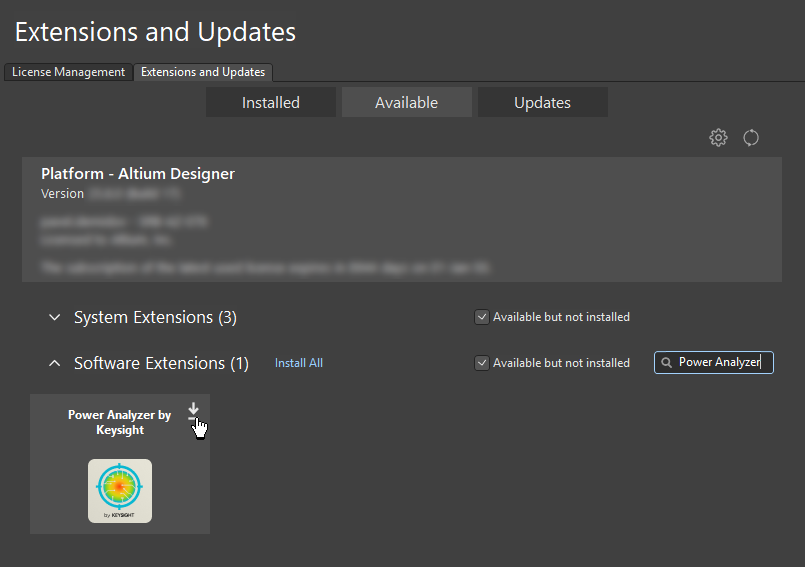Screen dimensions: 805x567
Task: Click the Power Analyzer search field
Action: [714, 363]
